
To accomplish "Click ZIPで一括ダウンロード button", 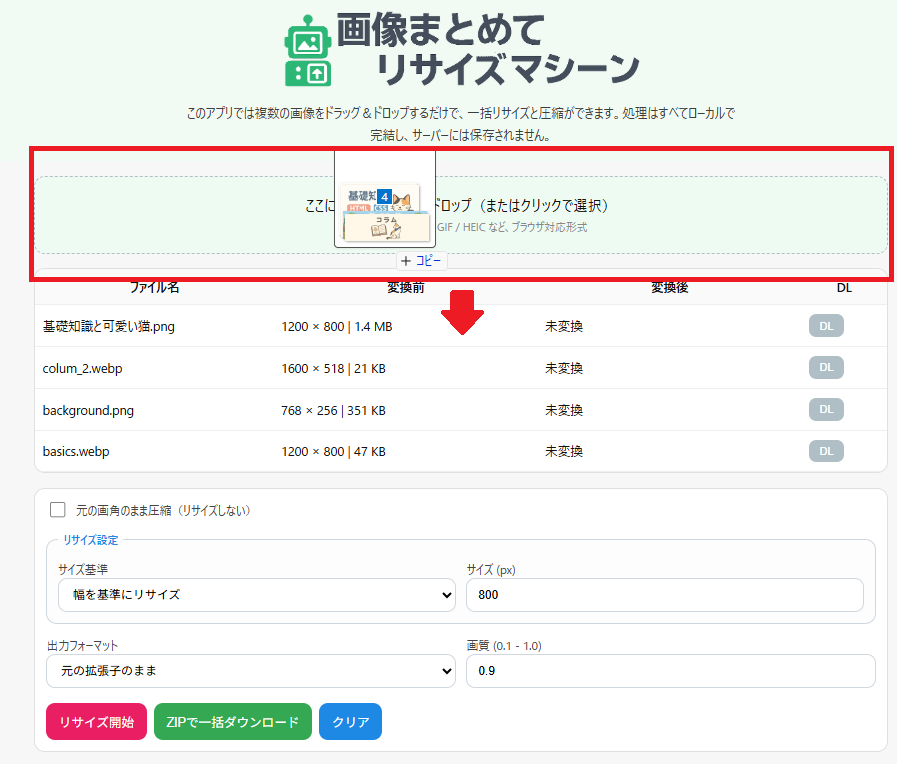I will pyautogui.click(x=233, y=722).
